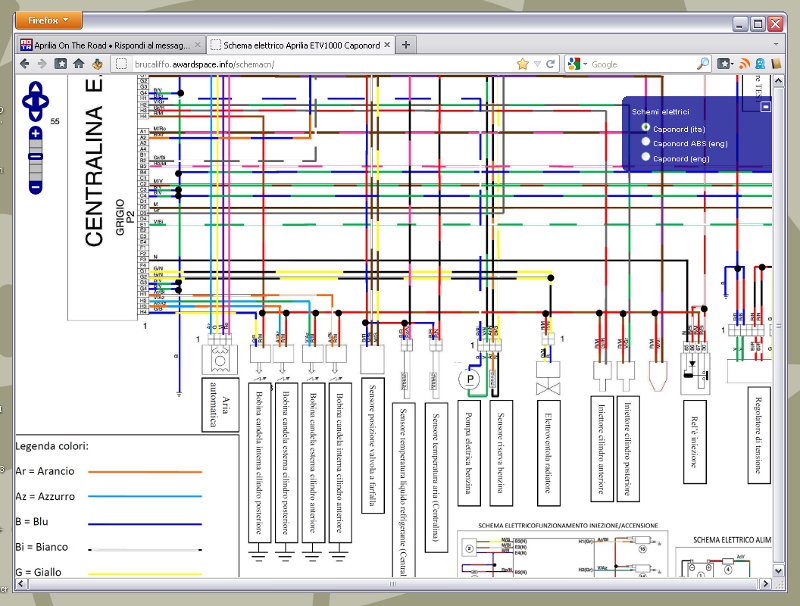Focus the Google search box

click(x=642, y=64)
